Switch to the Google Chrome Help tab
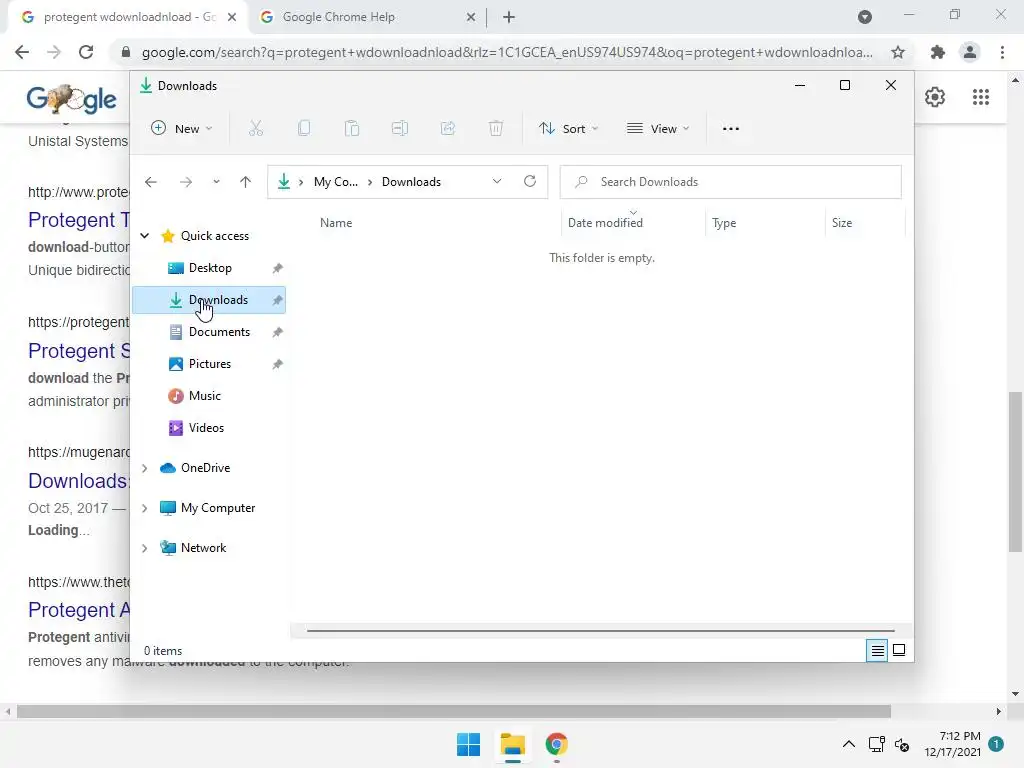This screenshot has height=768, width=1024. pyautogui.click(x=366, y=17)
